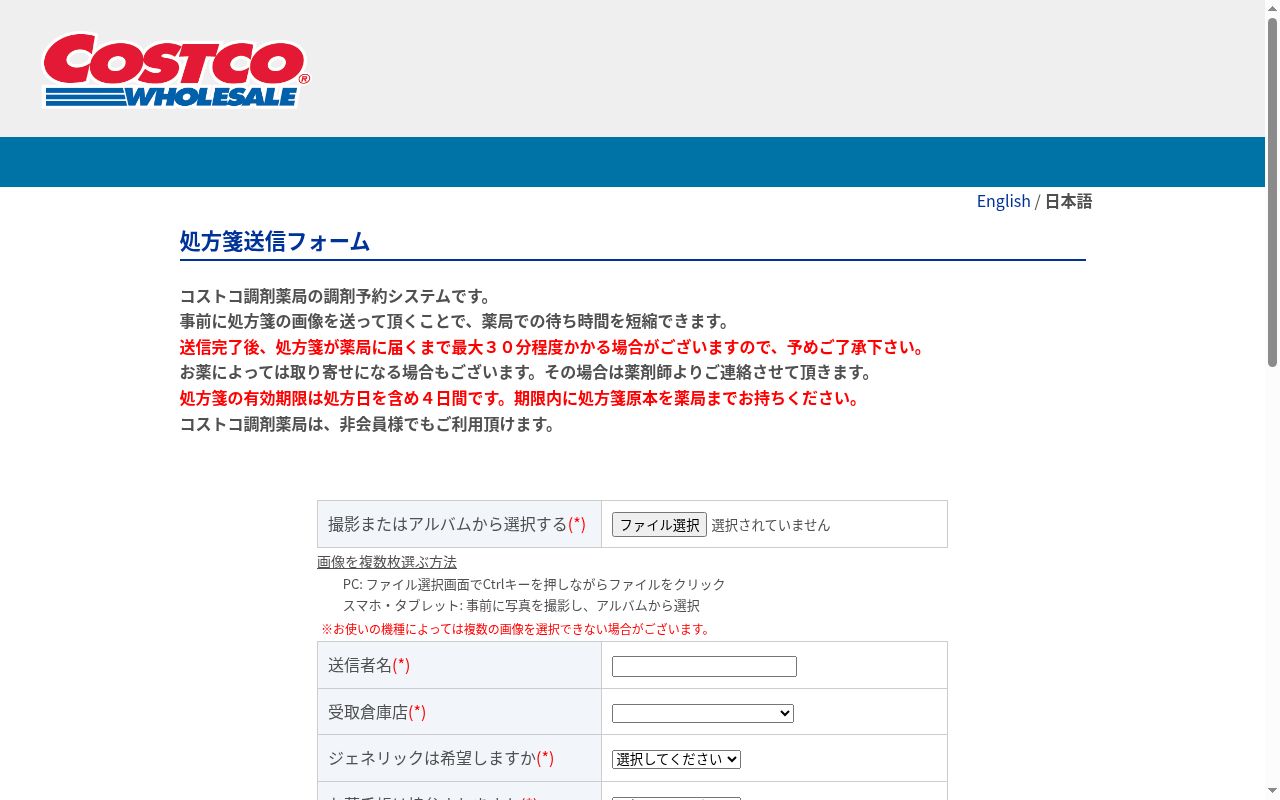Image resolution: width=1280 pixels, height=800 pixels.
Task: Click the 非会員様でもご利用頂けます line
Action: (x=368, y=424)
